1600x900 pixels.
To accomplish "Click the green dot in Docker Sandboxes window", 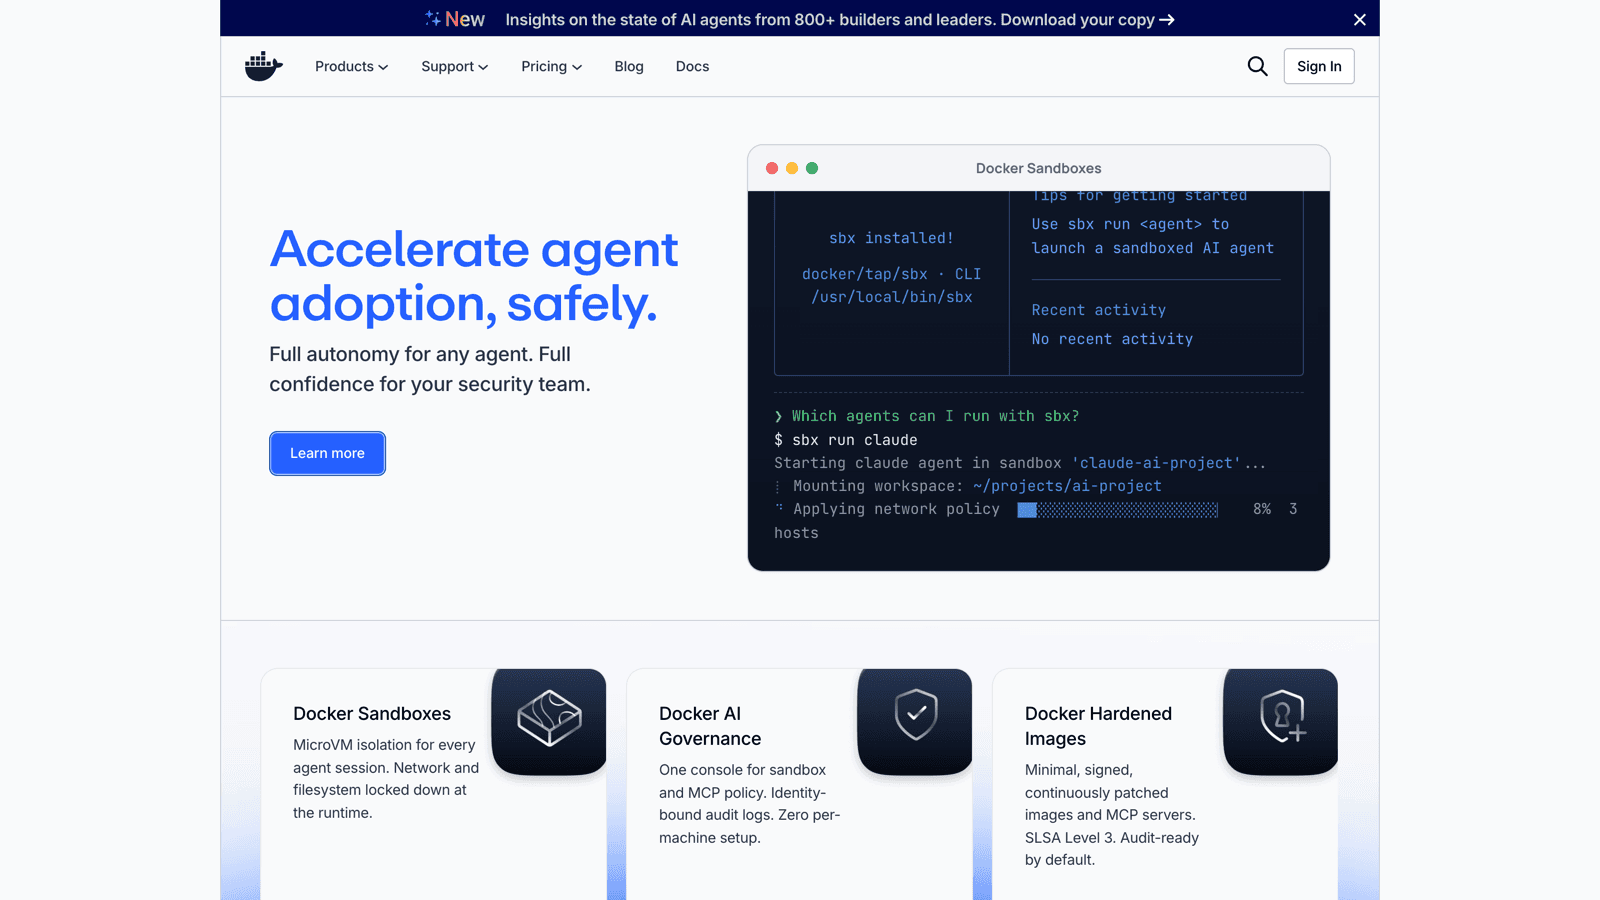I will coord(812,168).
